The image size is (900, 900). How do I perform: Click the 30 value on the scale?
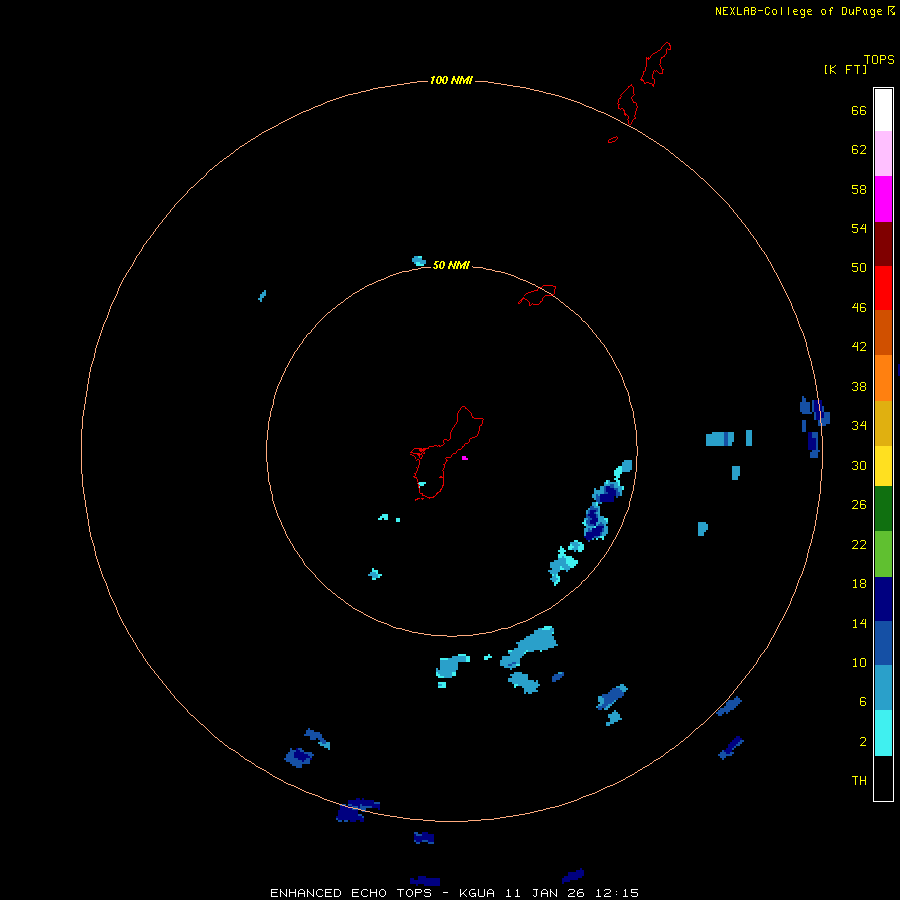(x=859, y=465)
